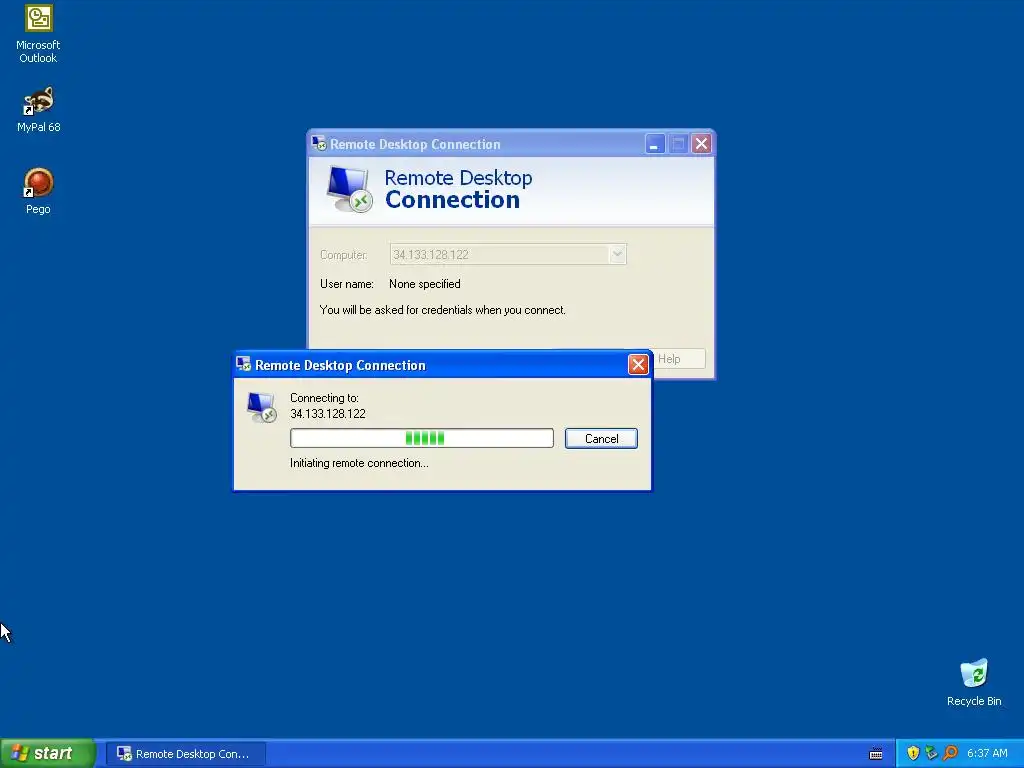Click the connection progress bar
The width and height of the screenshot is (1024, 768).
[422, 438]
